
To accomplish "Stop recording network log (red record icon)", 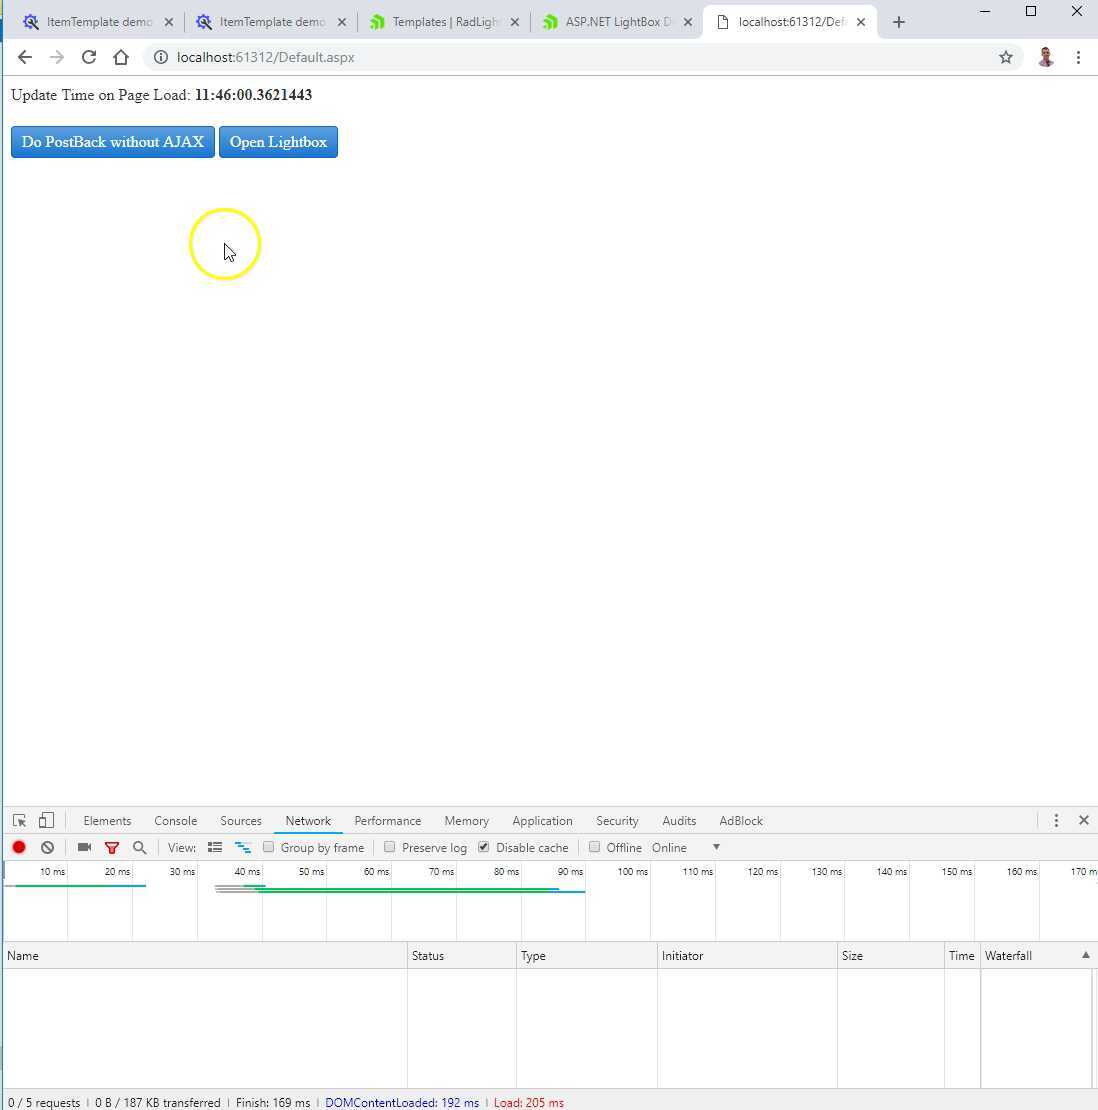I will [19, 847].
